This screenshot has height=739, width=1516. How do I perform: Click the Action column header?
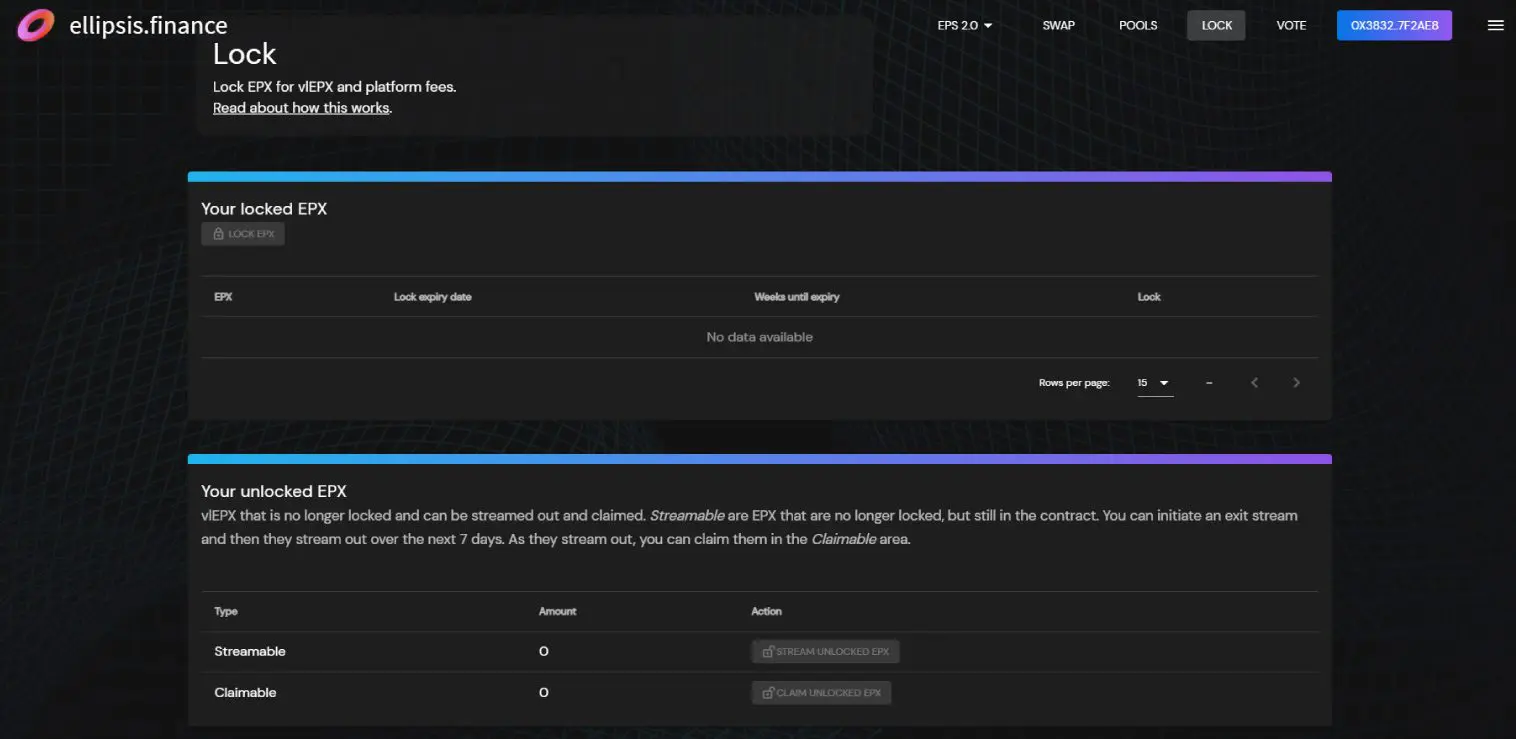pyautogui.click(x=766, y=611)
